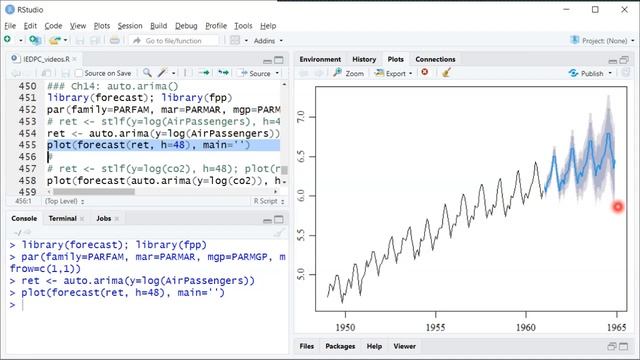Click the clear all plots broom icon
This screenshot has height=360, width=640.
click(446, 73)
